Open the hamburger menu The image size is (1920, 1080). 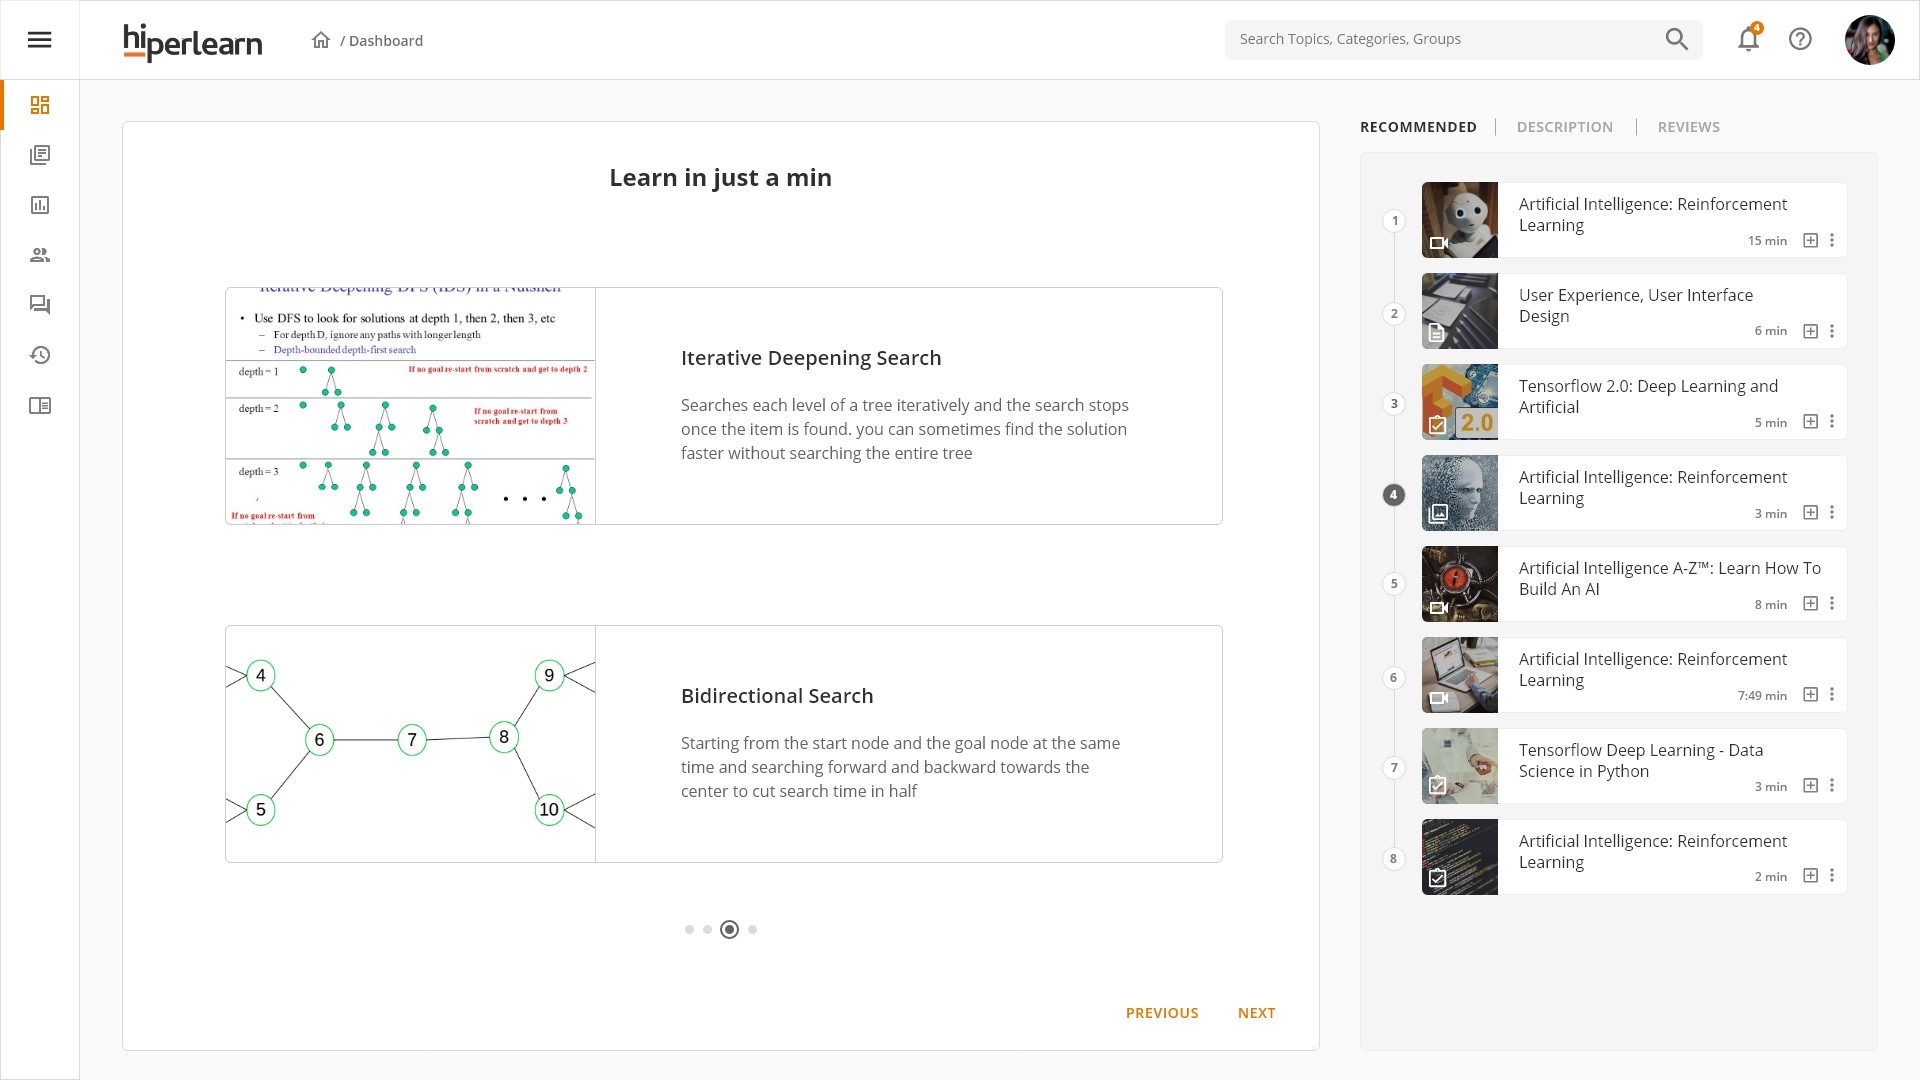click(x=39, y=40)
